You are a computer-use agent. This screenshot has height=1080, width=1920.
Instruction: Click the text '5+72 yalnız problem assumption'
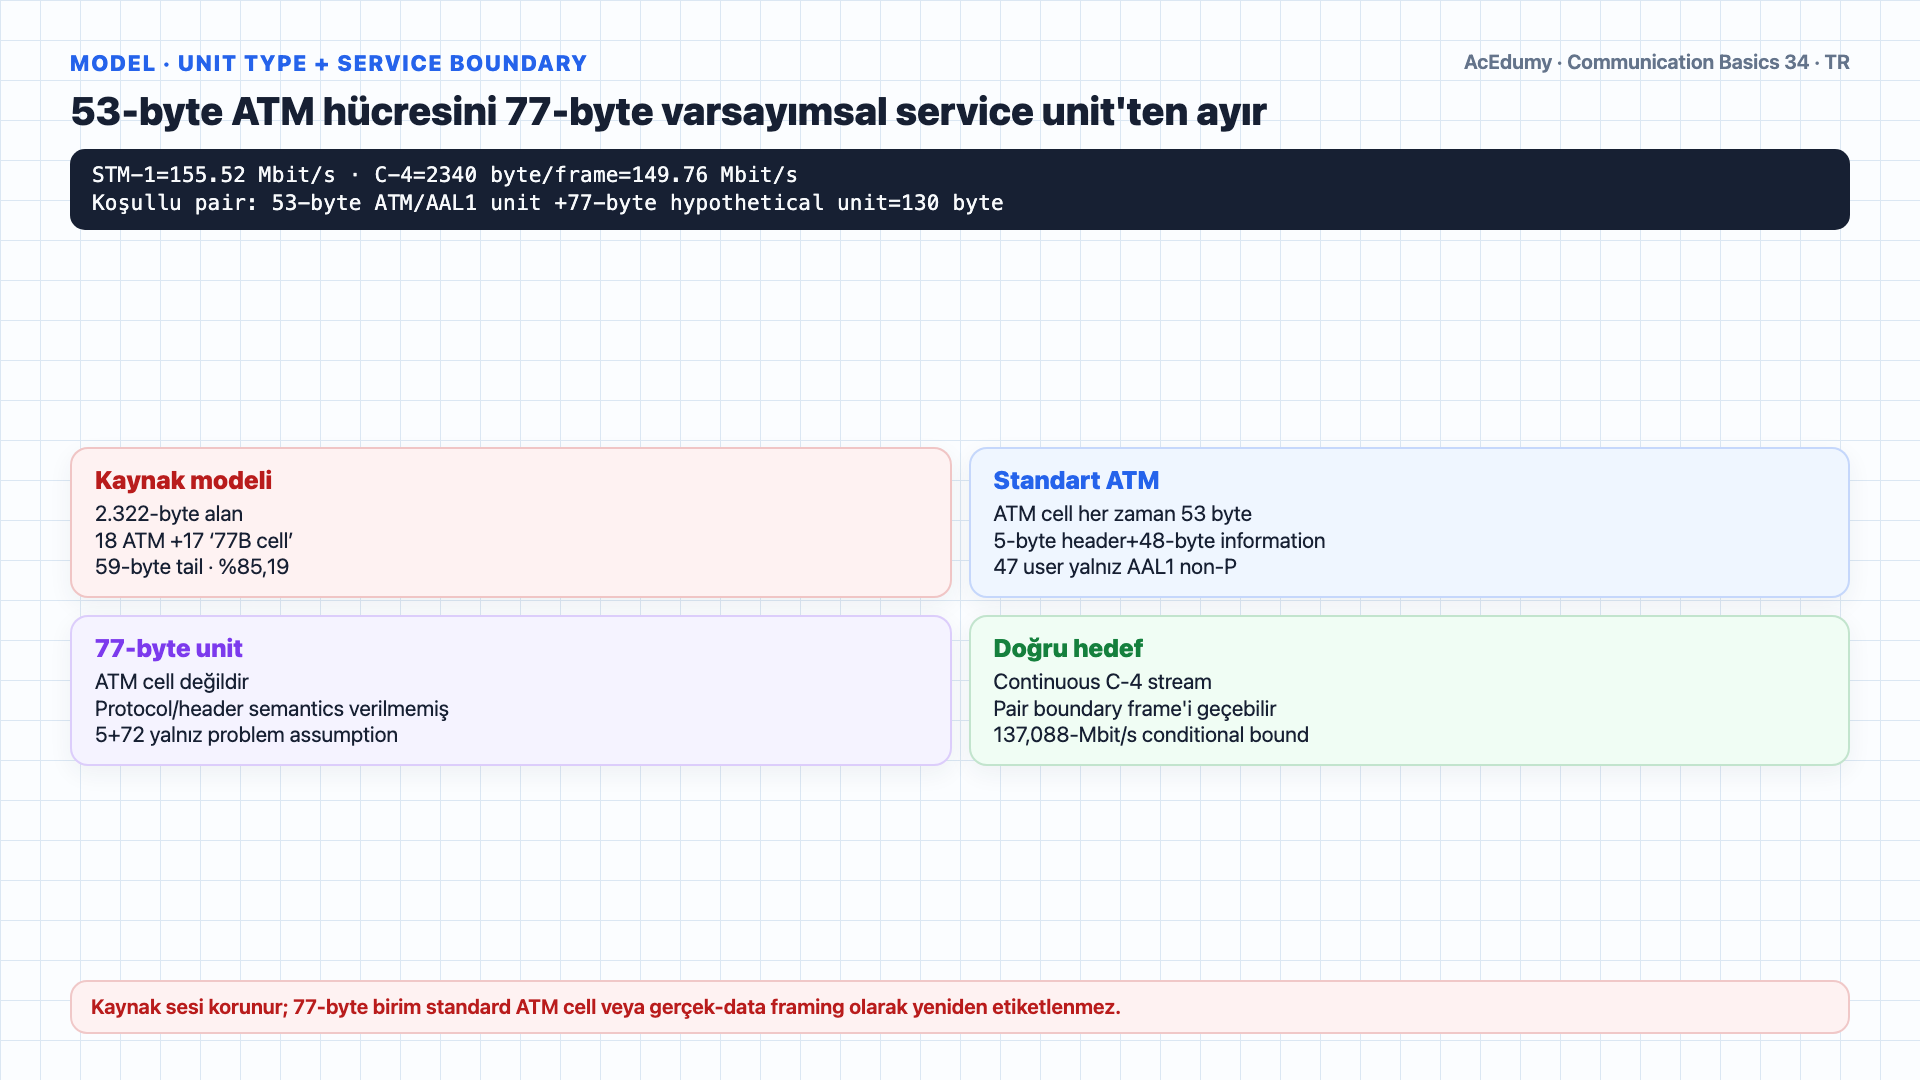coord(246,735)
